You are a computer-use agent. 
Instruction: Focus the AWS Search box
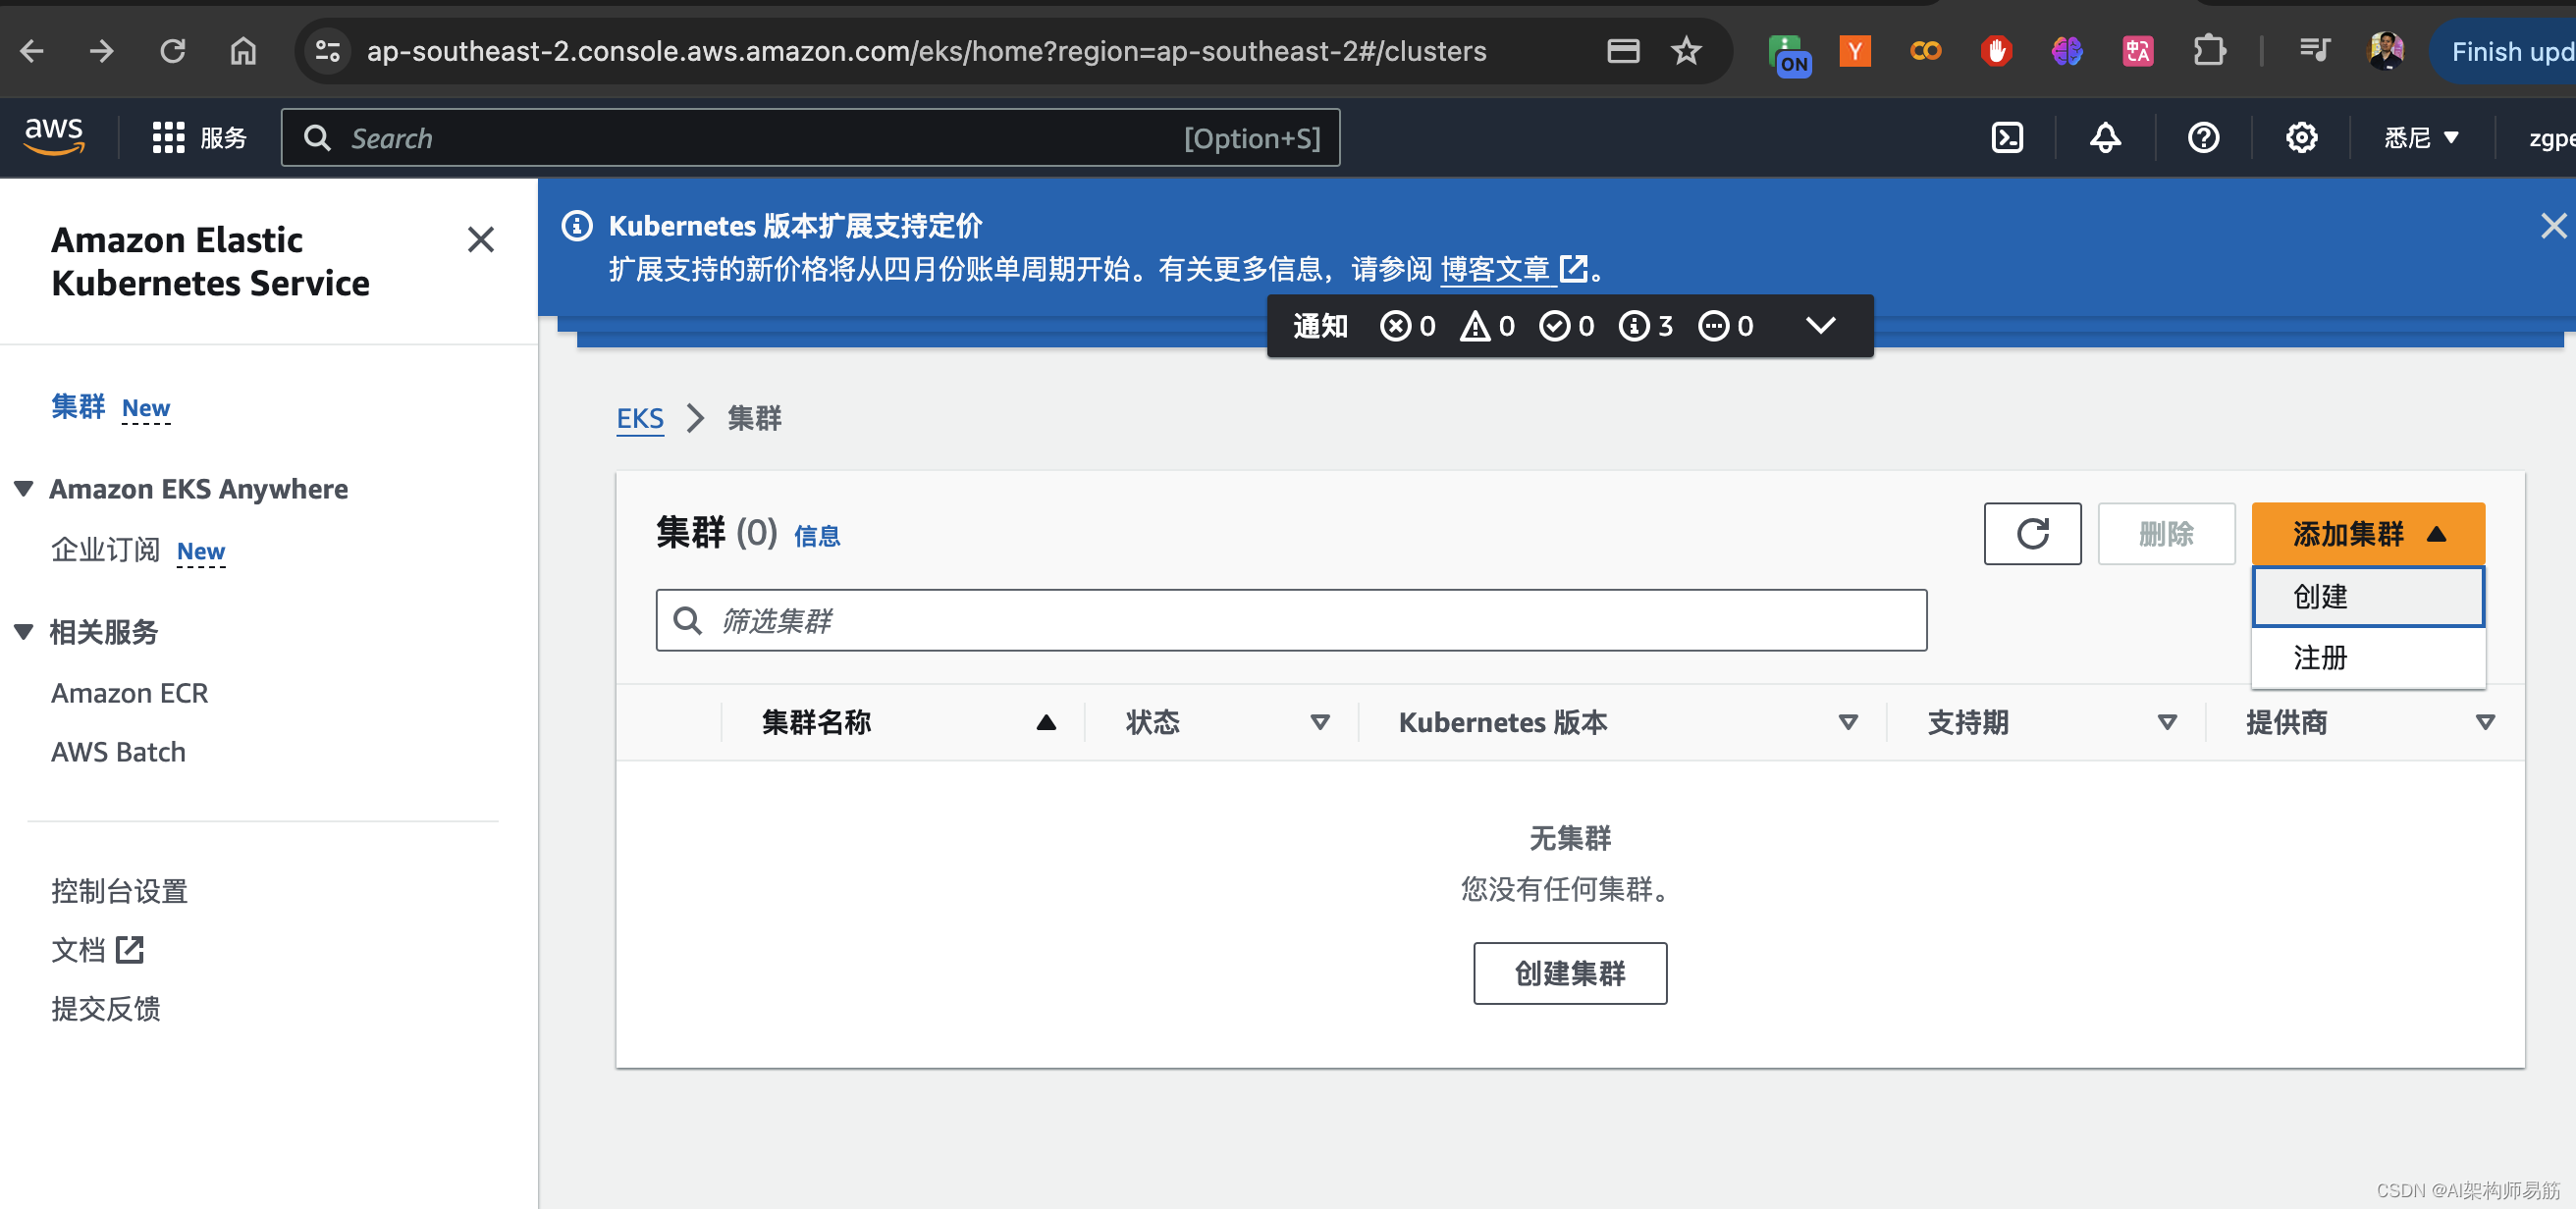(x=811, y=137)
